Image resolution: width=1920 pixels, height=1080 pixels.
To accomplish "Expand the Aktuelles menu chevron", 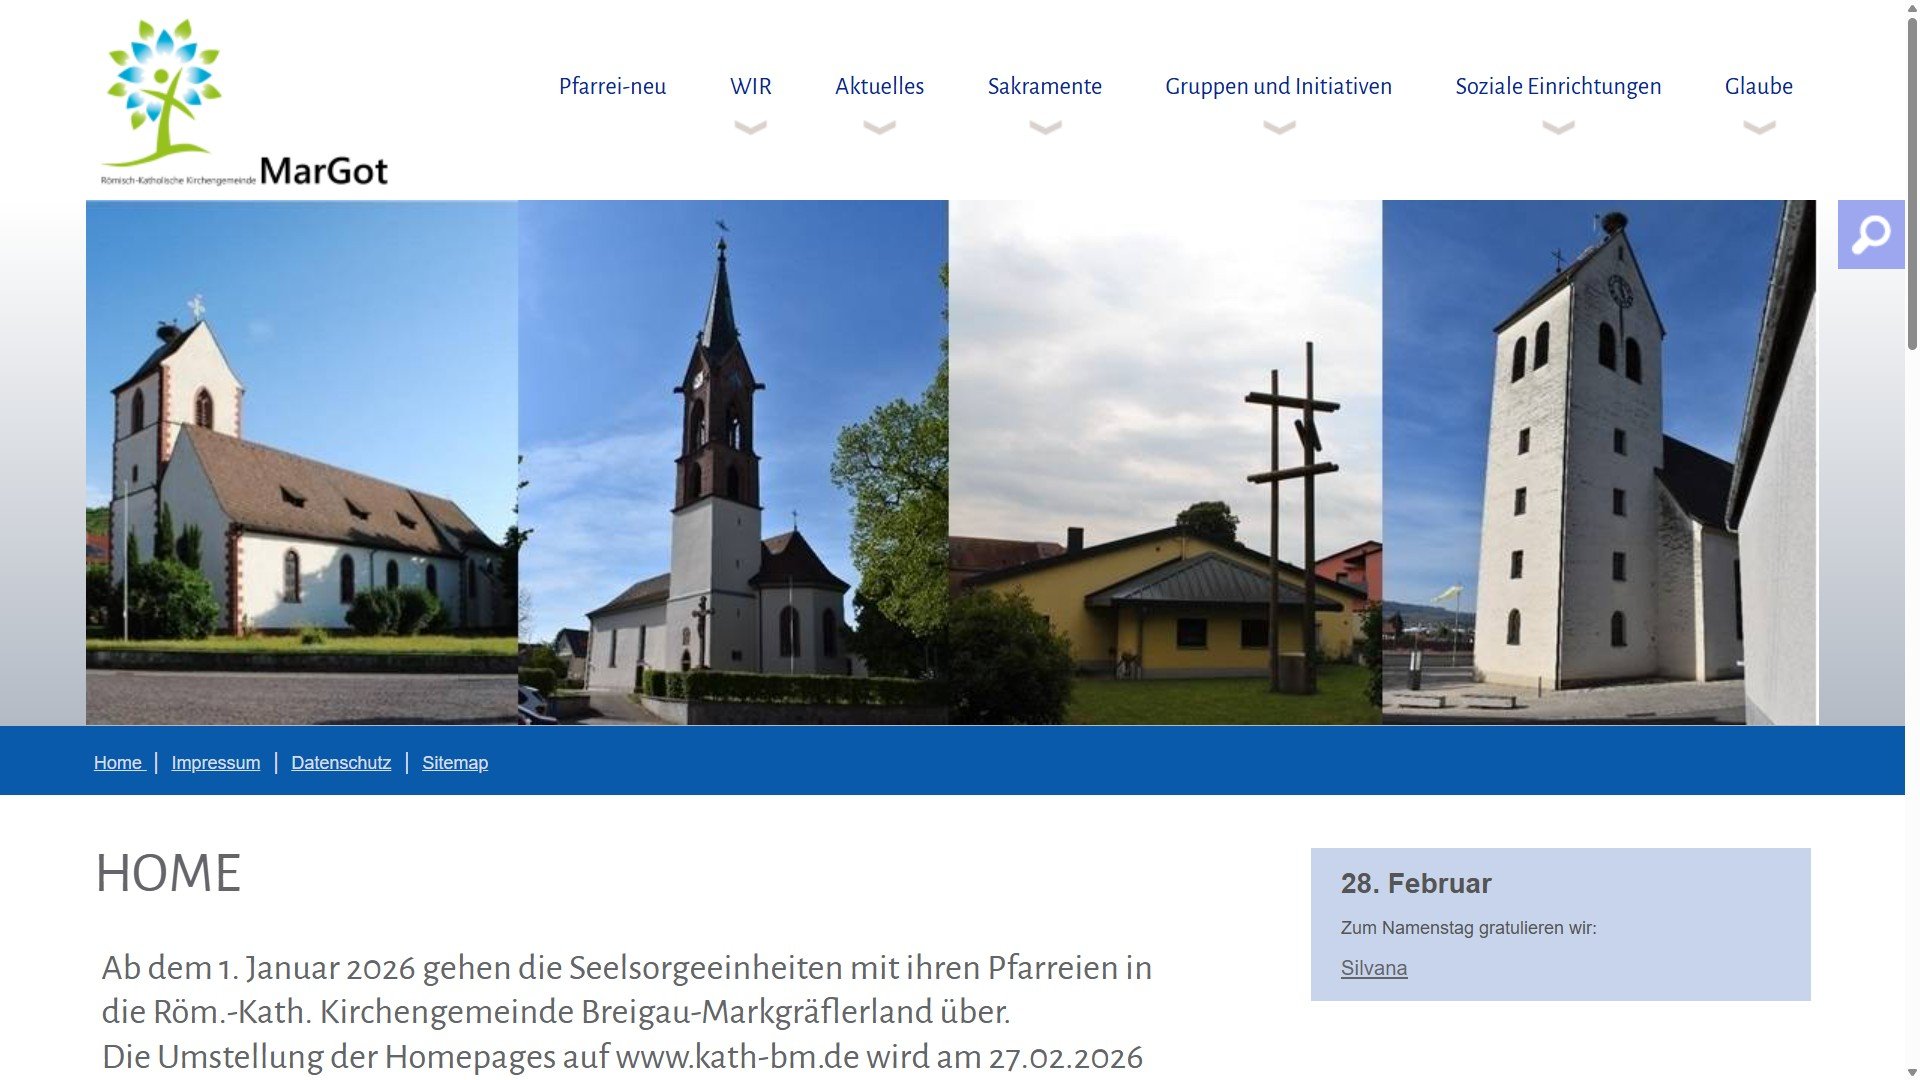I will [x=879, y=127].
